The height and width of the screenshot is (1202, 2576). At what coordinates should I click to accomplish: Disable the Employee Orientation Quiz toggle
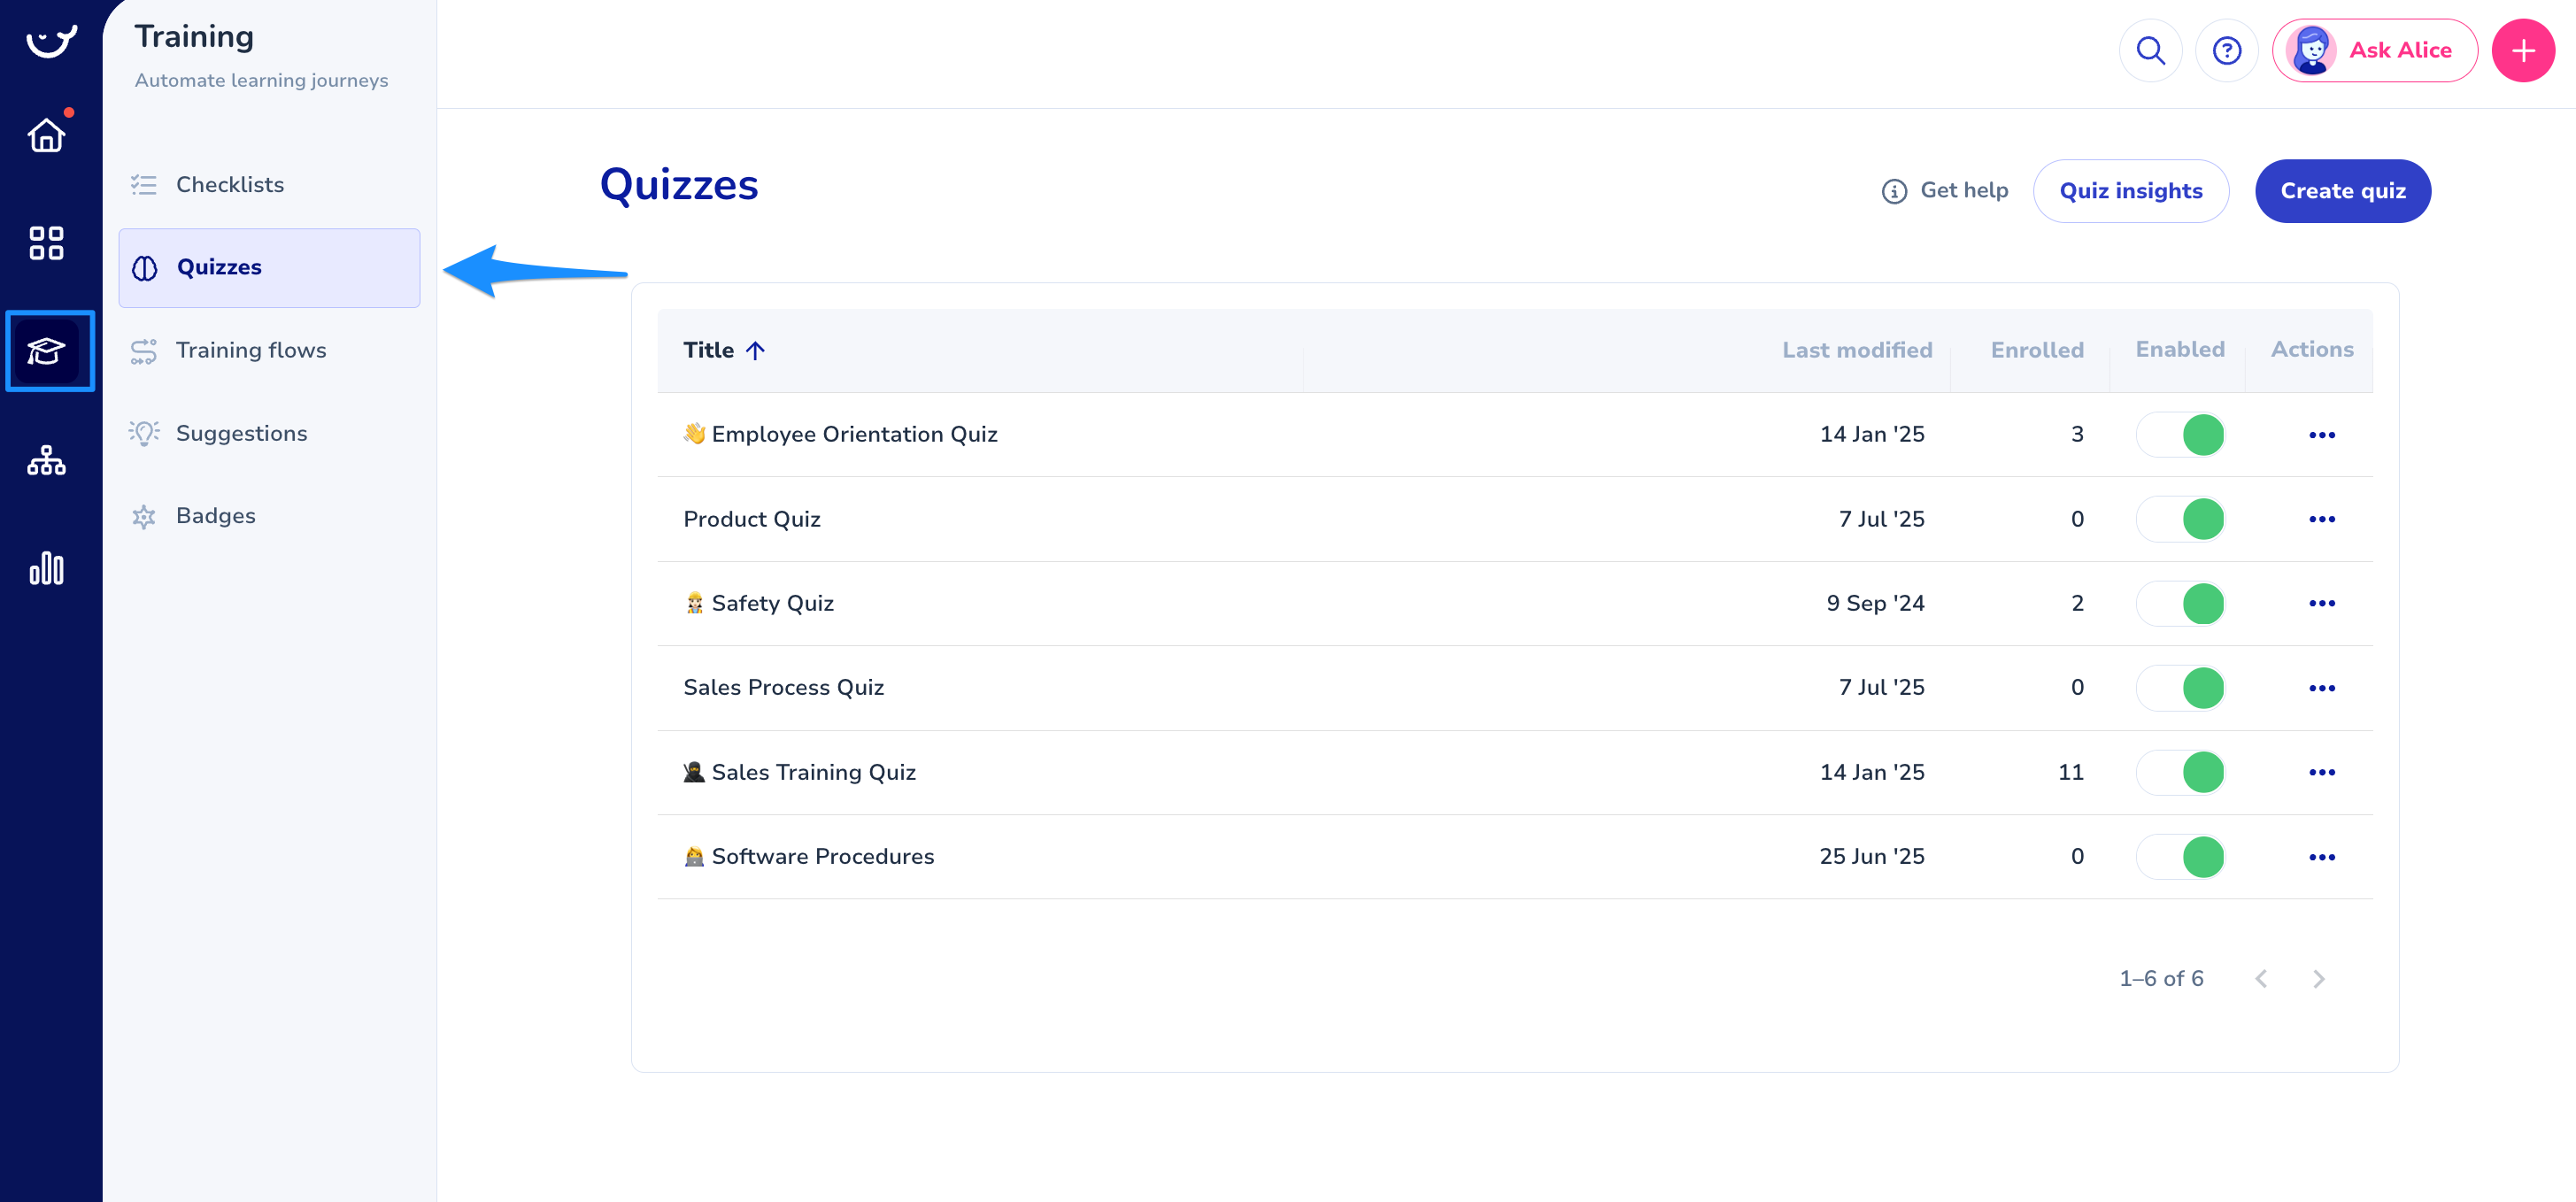click(2180, 435)
